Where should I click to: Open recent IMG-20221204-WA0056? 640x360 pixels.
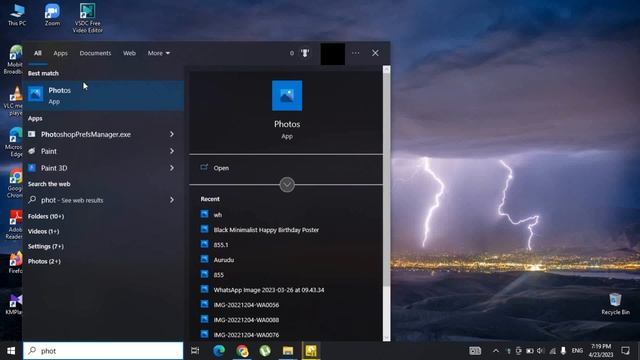[246, 305]
